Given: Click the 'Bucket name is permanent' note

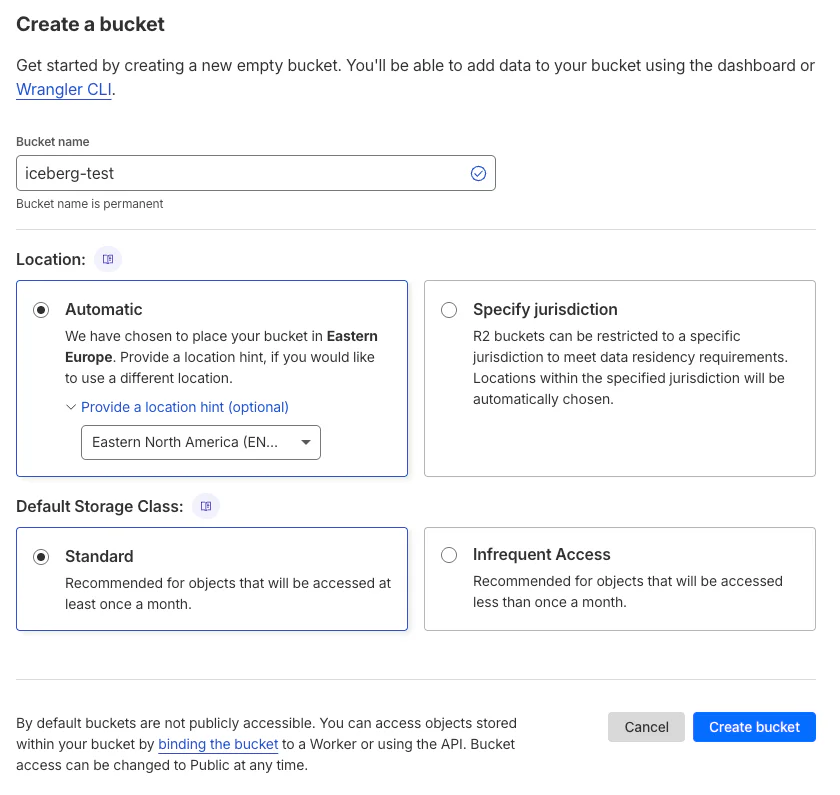Looking at the screenshot, I should coord(89,204).
